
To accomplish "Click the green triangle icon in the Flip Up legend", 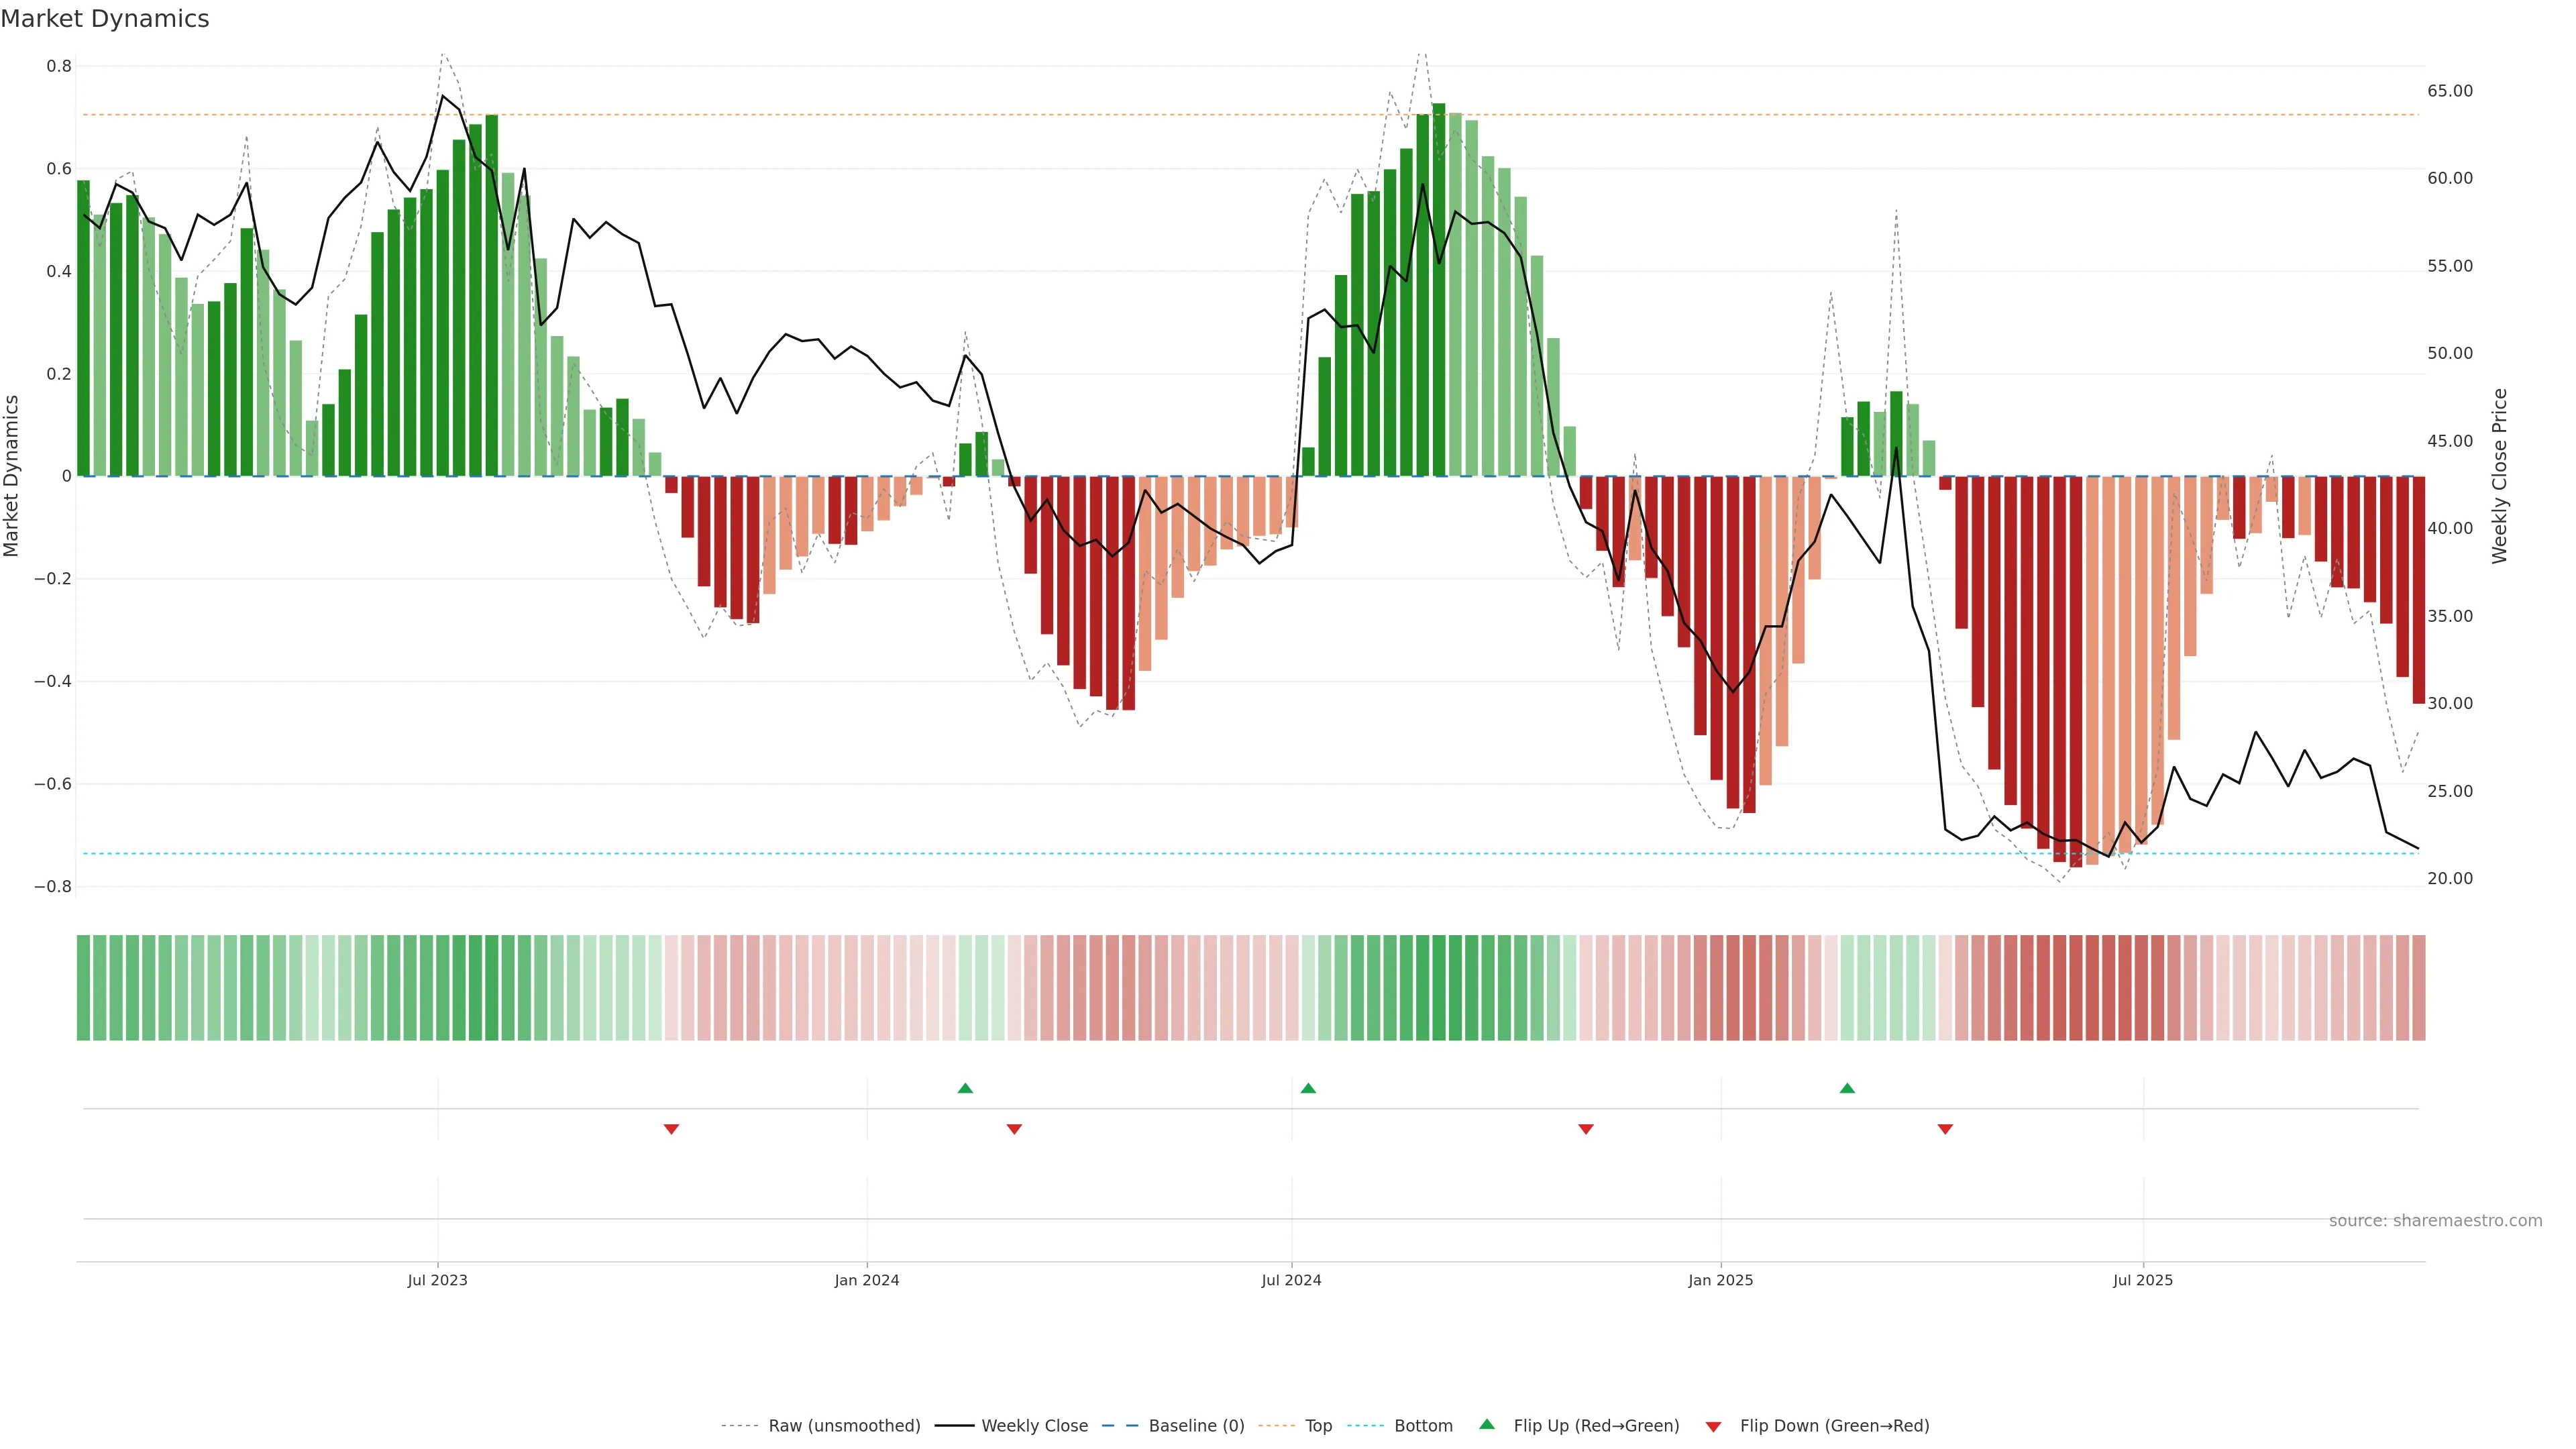I will click(1487, 1424).
